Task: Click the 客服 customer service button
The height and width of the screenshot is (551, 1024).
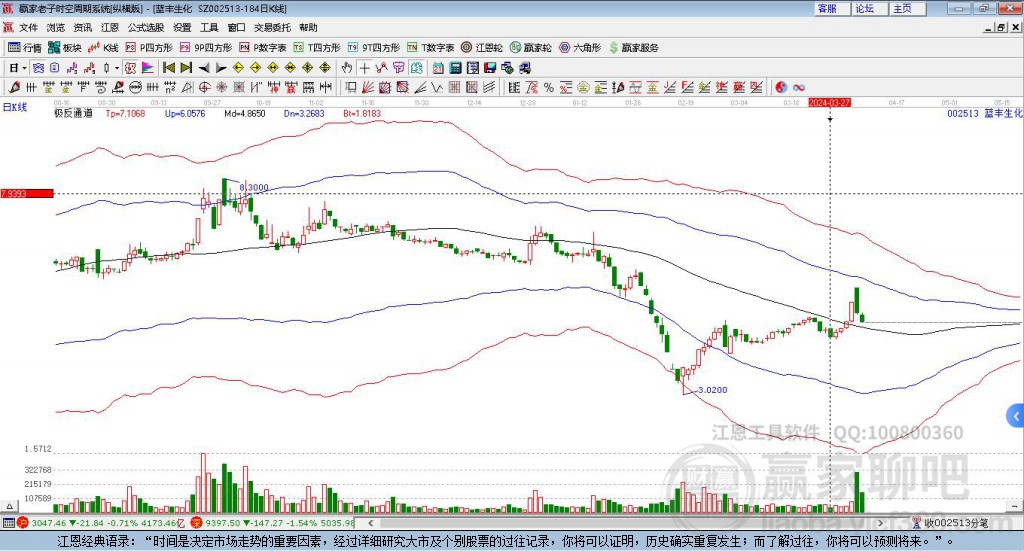Action: 831,8
